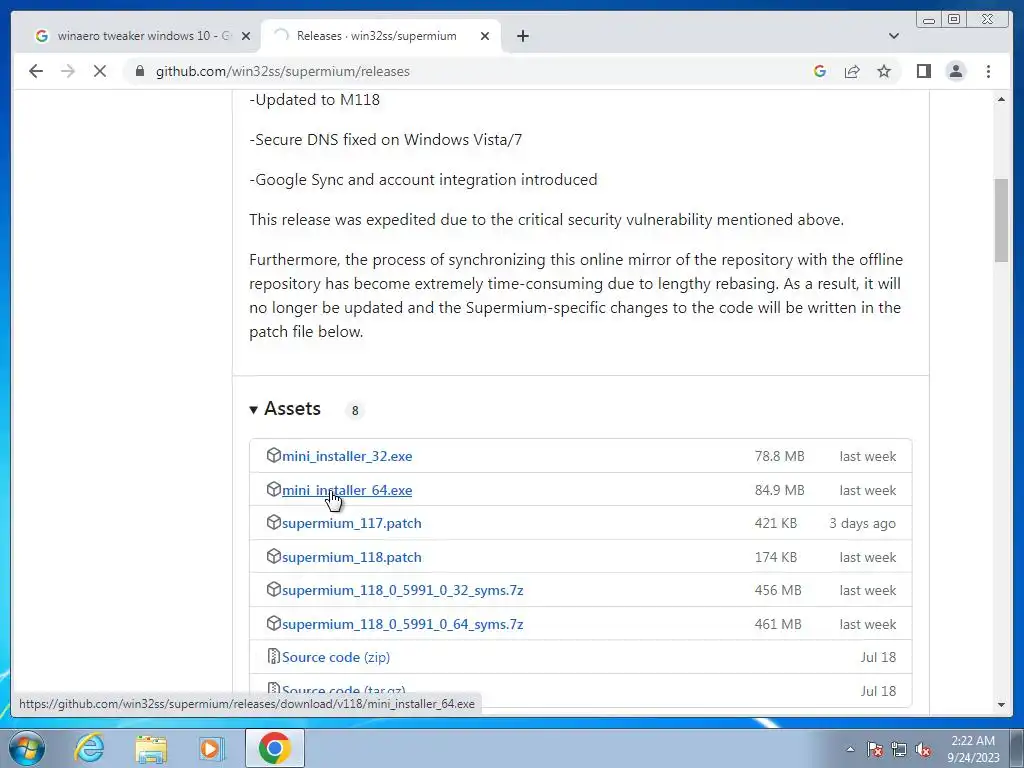Share this page via the share icon
1024x768 pixels.
click(852, 71)
